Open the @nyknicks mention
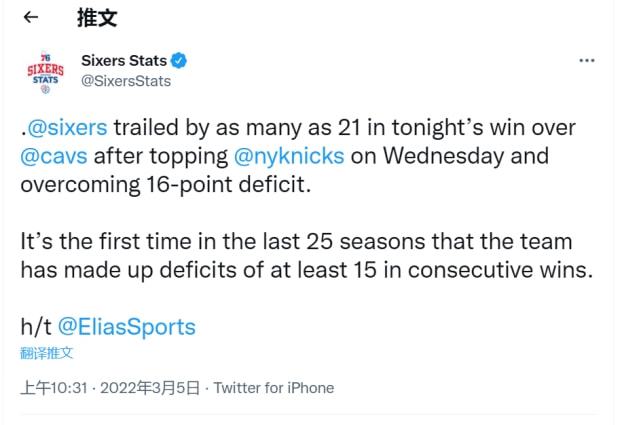Image resolution: width=641 pixels, height=425 pixels. point(289,156)
